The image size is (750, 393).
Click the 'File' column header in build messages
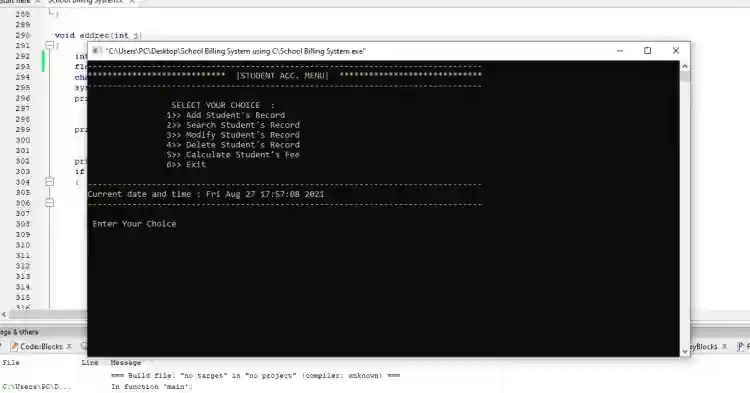click(11, 362)
